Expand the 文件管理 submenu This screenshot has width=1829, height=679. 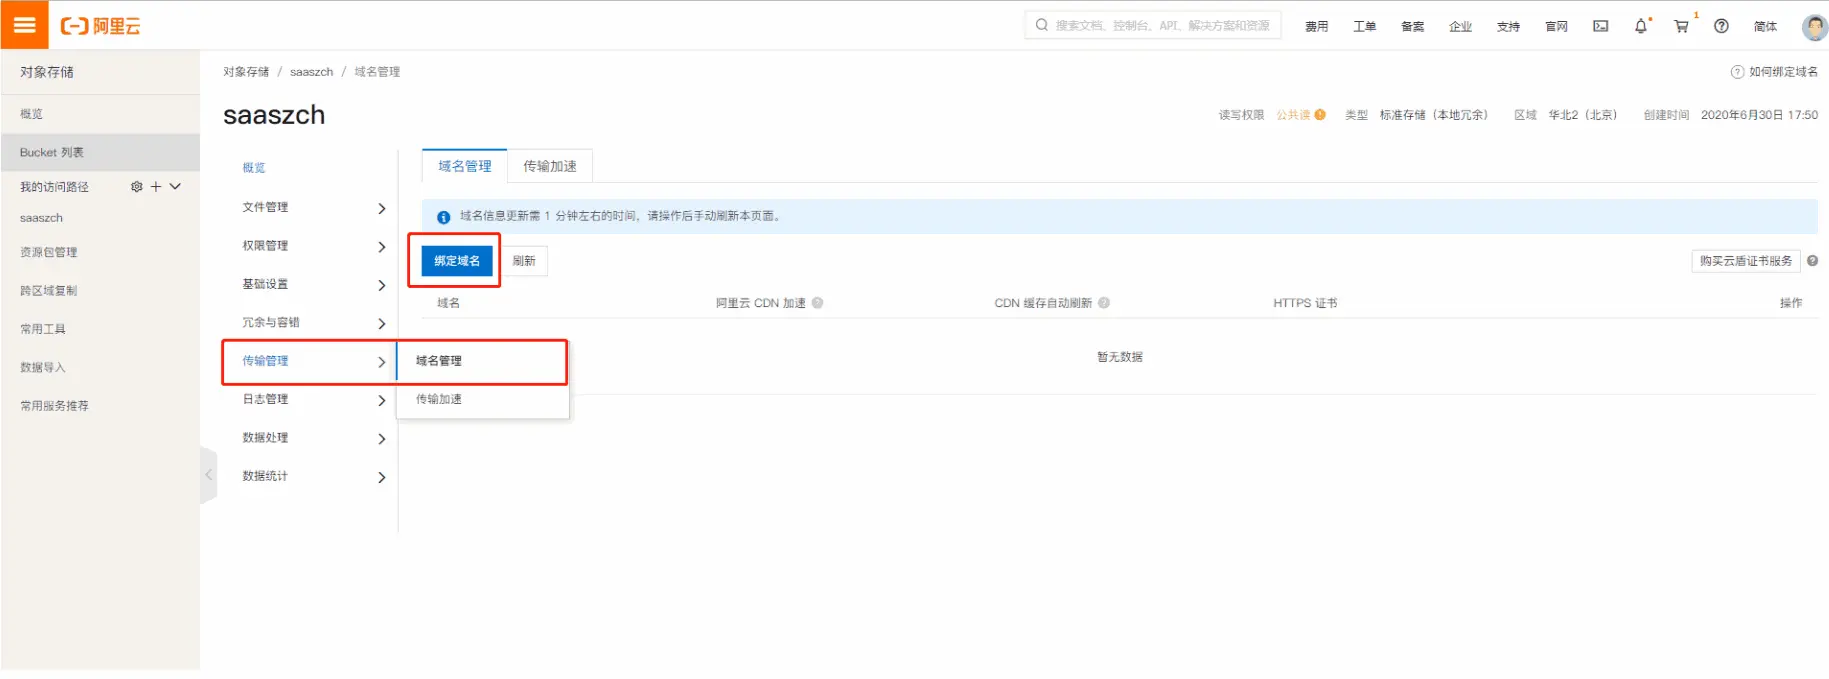[x=381, y=208]
